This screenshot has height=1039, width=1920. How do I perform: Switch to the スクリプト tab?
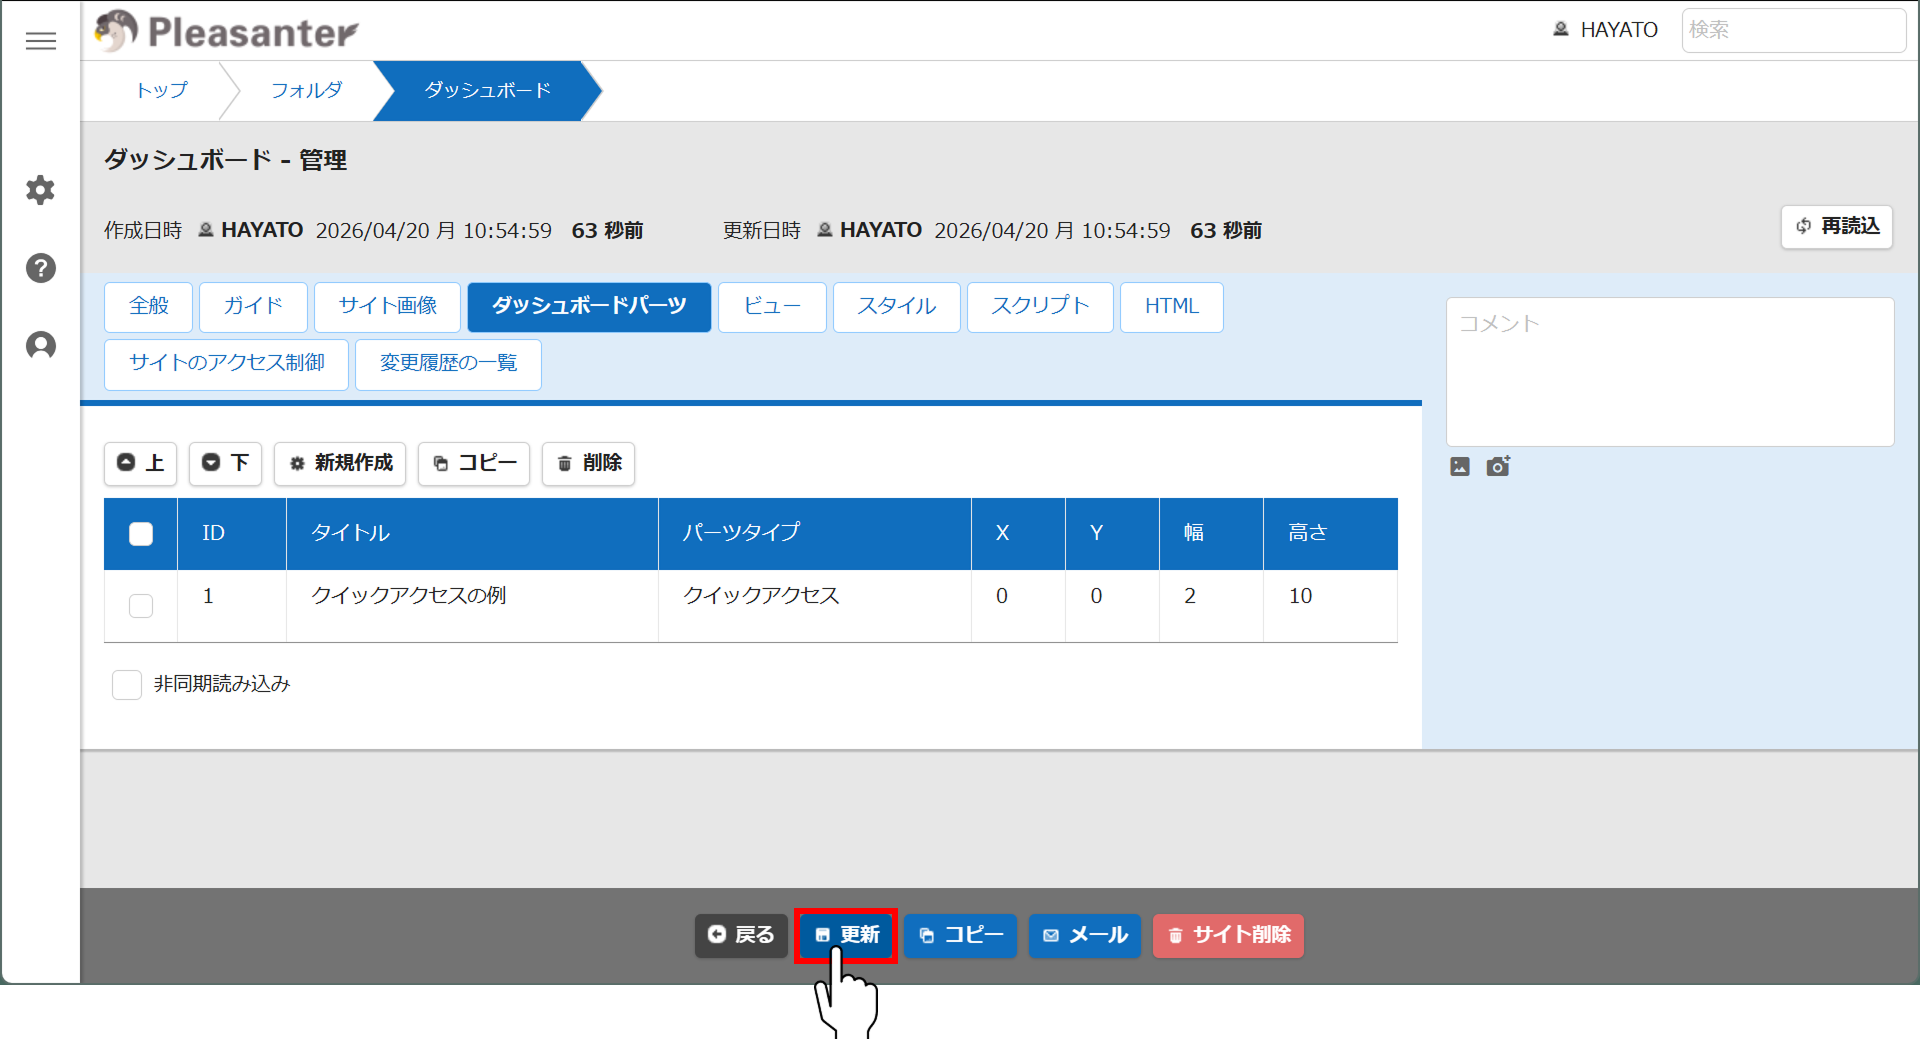tap(1040, 306)
